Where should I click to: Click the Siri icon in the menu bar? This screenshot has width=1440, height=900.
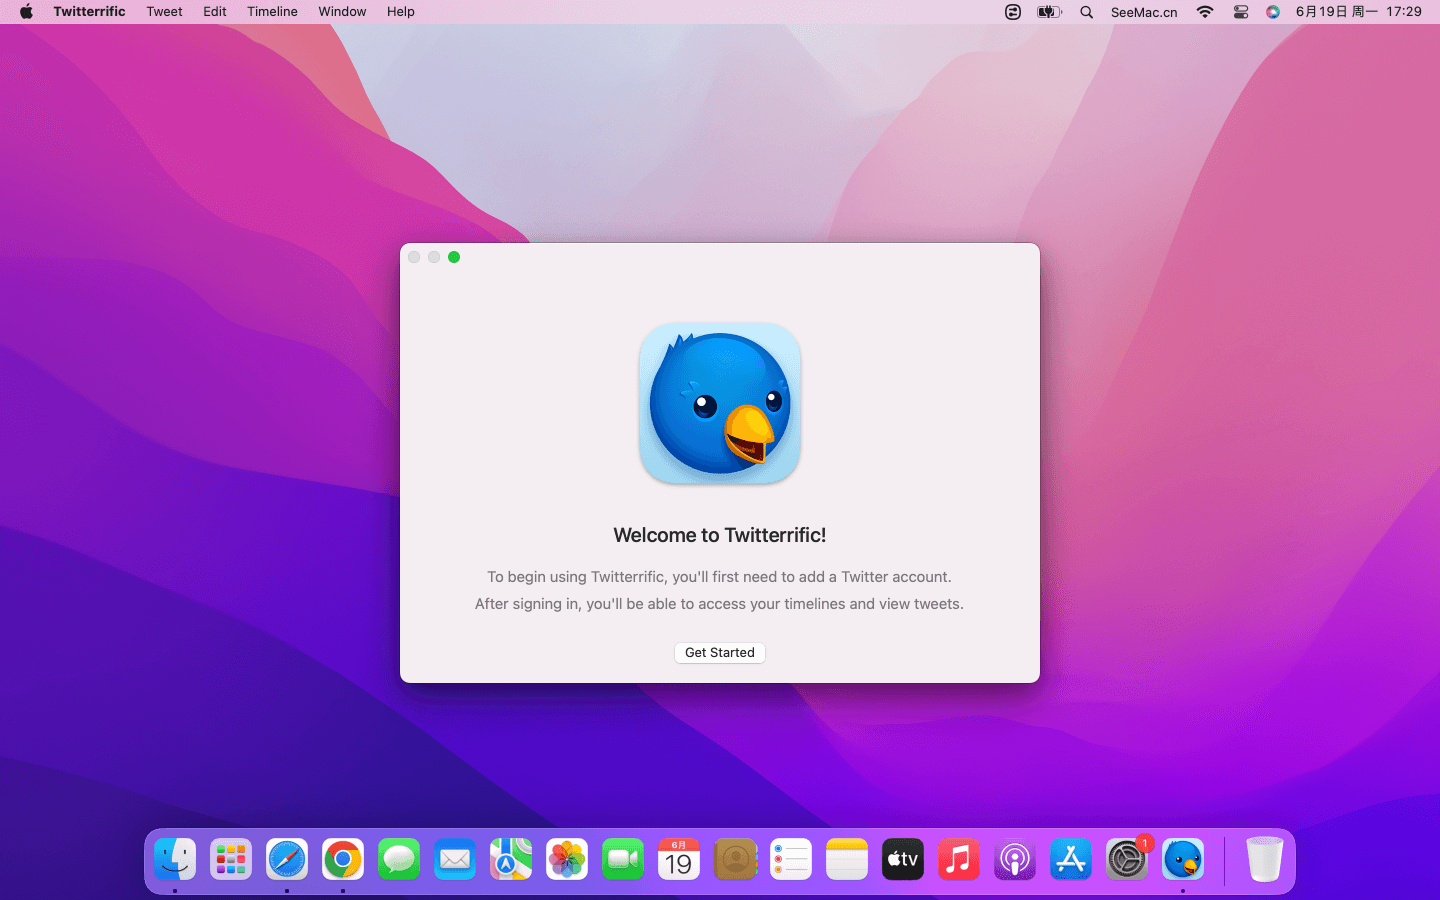pyautogui.click(x=1273, y=12)
